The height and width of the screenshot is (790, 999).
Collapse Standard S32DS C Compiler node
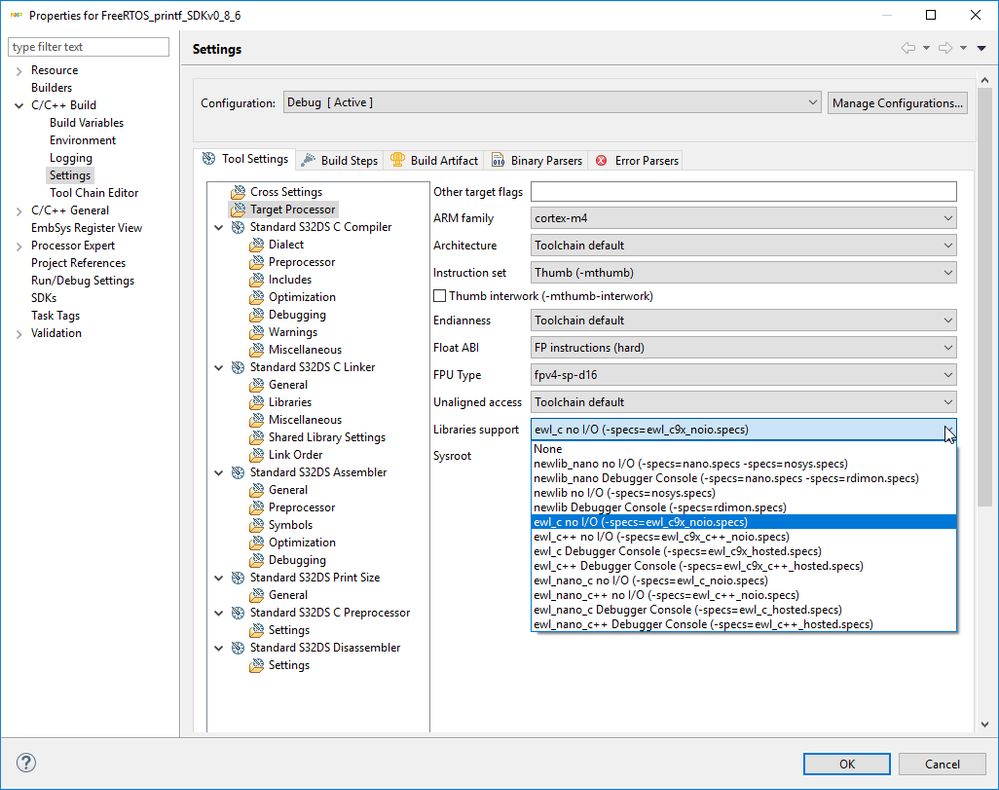219,227
